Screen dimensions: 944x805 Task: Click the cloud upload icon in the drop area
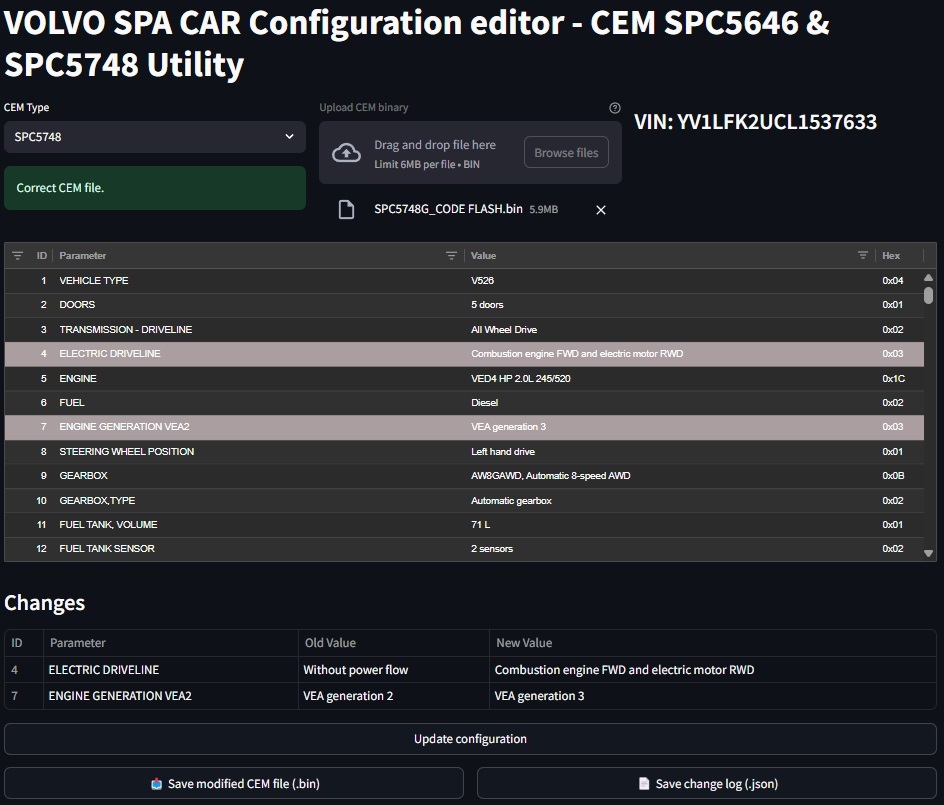point(344,150)
